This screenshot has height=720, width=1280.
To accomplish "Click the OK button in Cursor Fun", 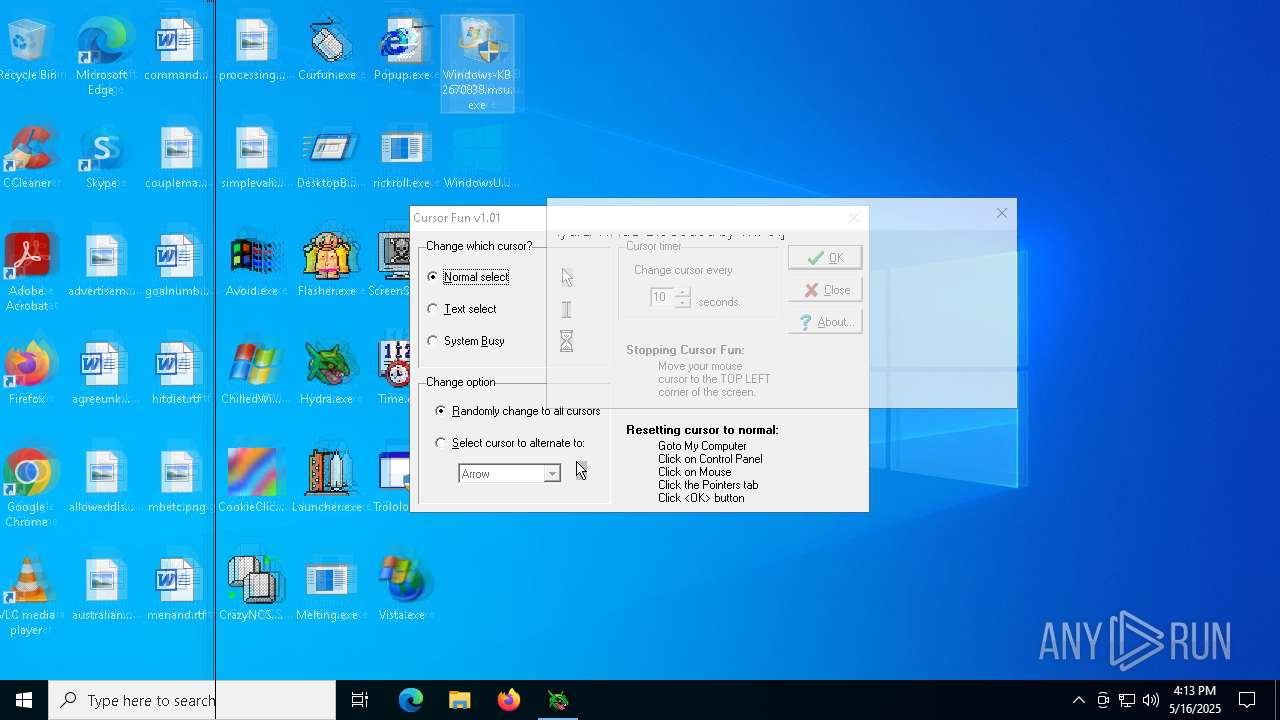I will coord(825,258).
